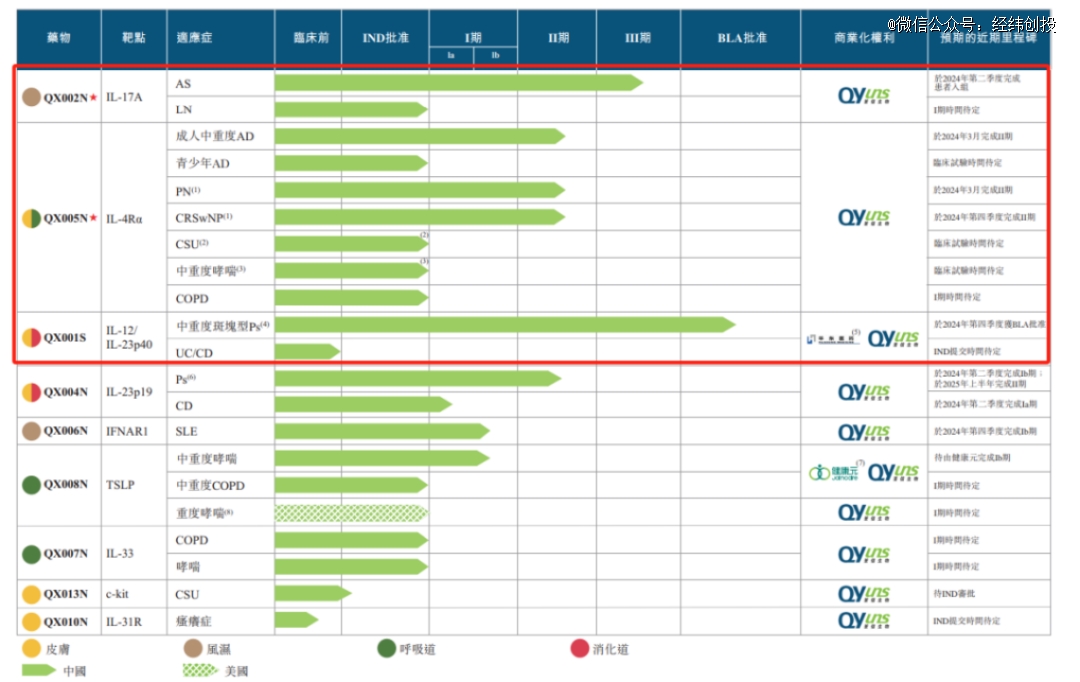Image resolution: width=1080 pixels, height=682 pixels.
Task: Click the green 呼吸道 legend circle
Action: 386,648
